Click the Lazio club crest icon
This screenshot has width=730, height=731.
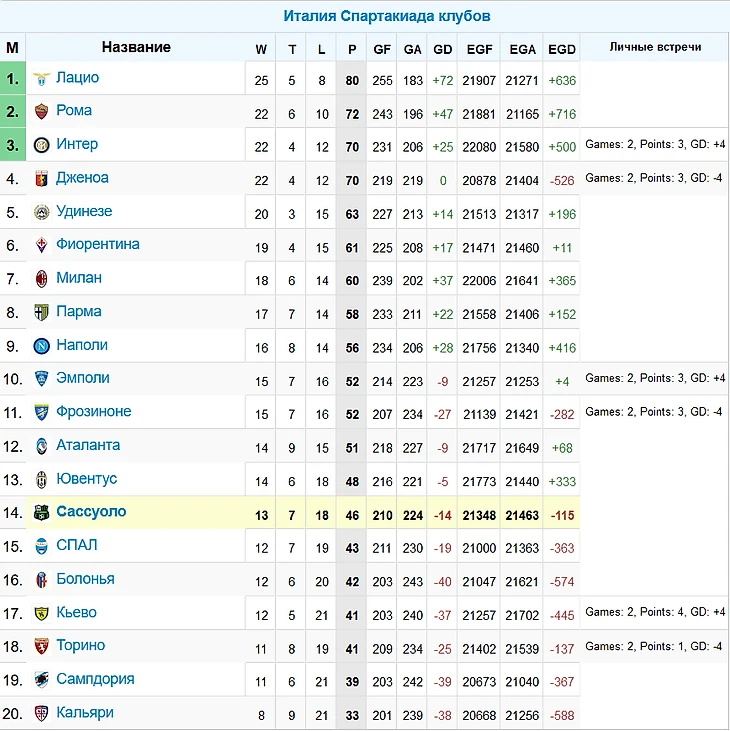pos(42,78)
